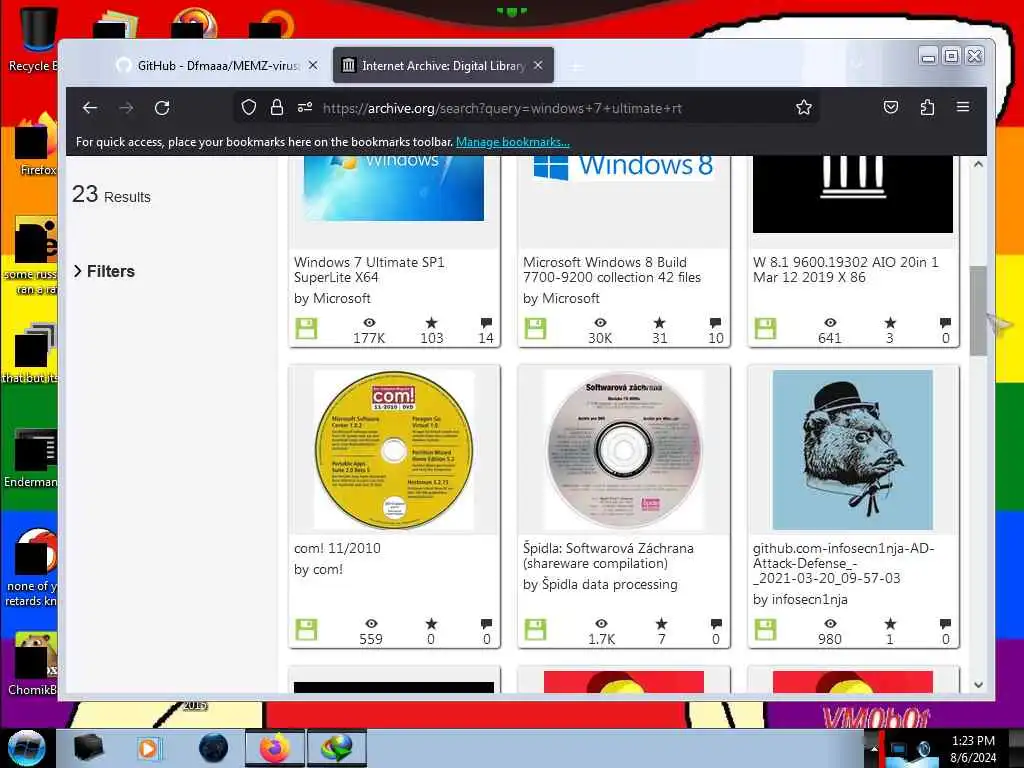Click the Windows 8 logo thumbnail
1024x768 pixels.
(624, 167)
